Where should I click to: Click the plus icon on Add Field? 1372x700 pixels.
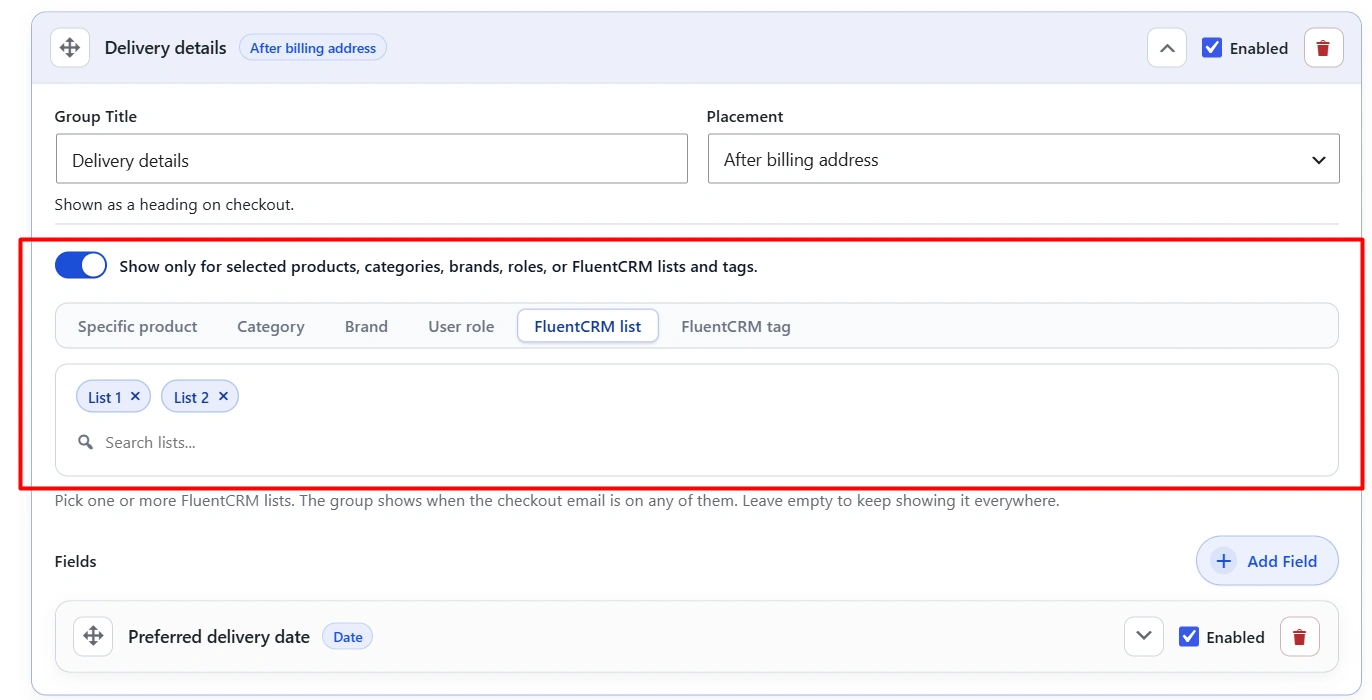1223,561
